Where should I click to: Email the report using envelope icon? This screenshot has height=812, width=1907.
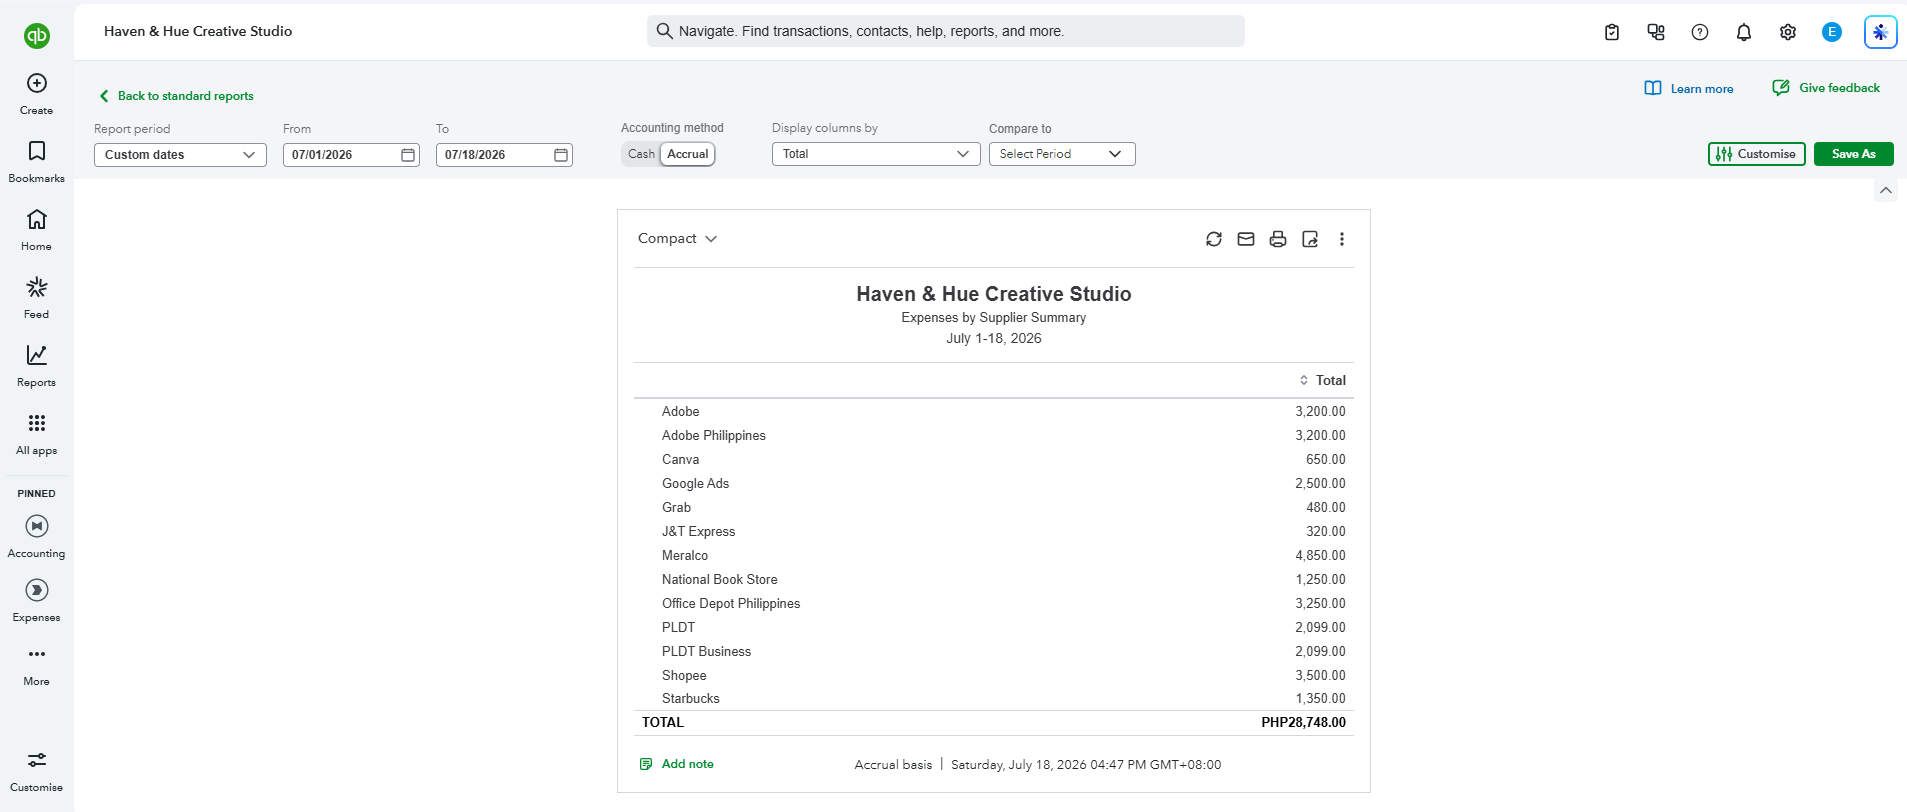[1246, 239]
